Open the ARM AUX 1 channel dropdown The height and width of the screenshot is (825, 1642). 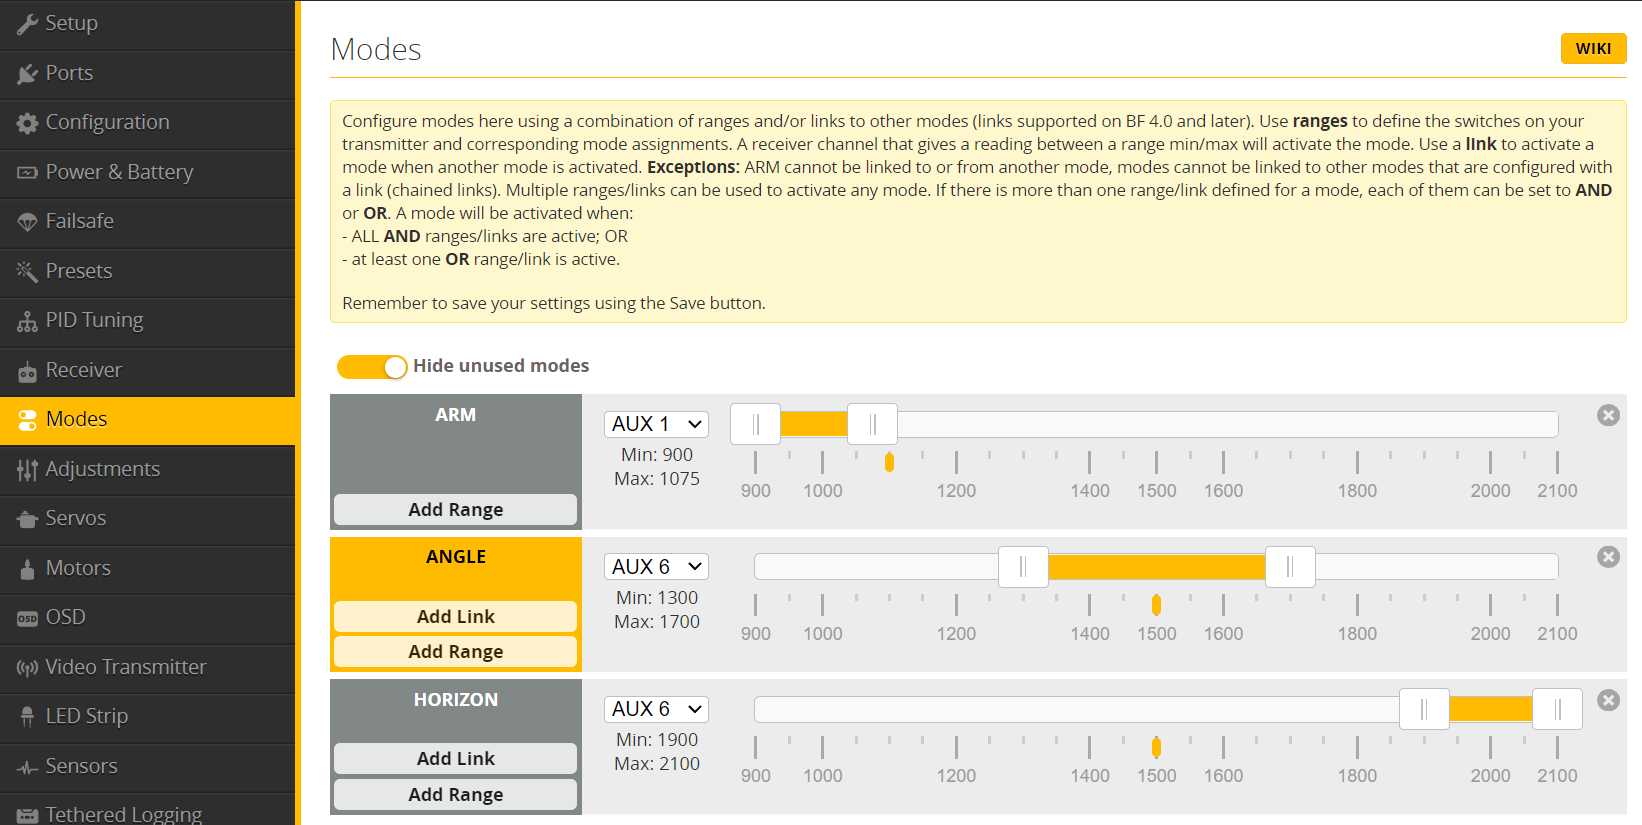pos(656,424)
